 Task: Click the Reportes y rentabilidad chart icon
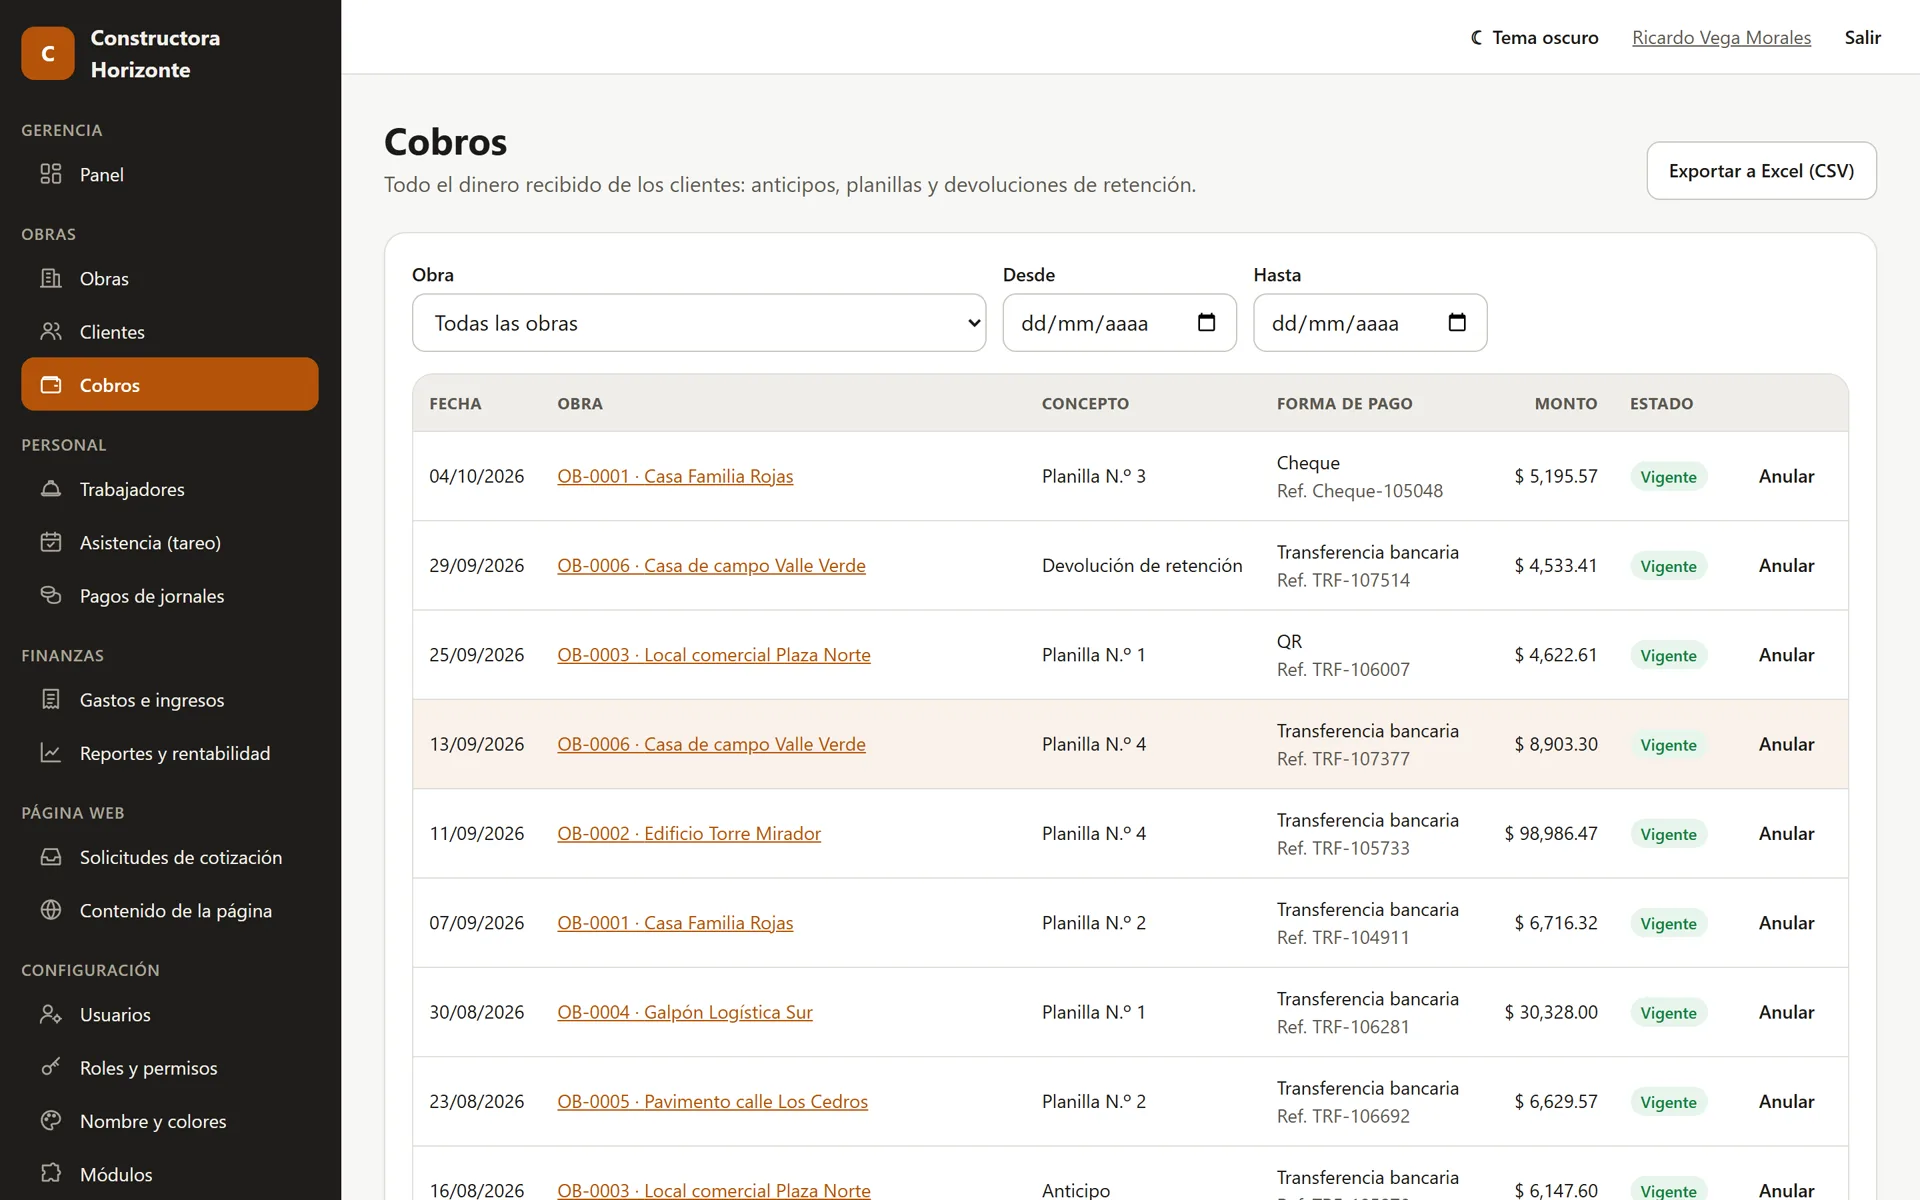[51, 753]
